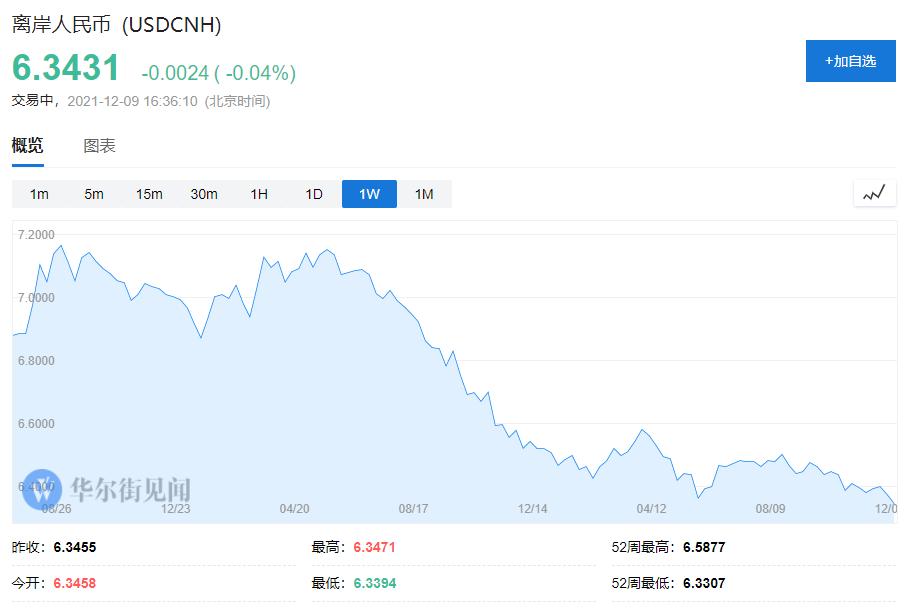906x608 pixels.
Task: Click the 6.3431 current price
Action: click(x=66, y=68)
